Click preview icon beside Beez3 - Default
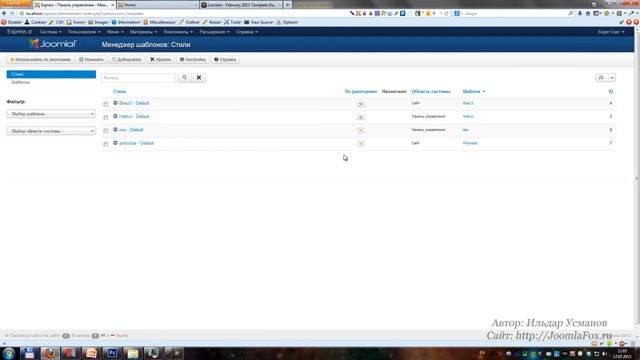Screen dimensions: 640x360 [115, 103]
